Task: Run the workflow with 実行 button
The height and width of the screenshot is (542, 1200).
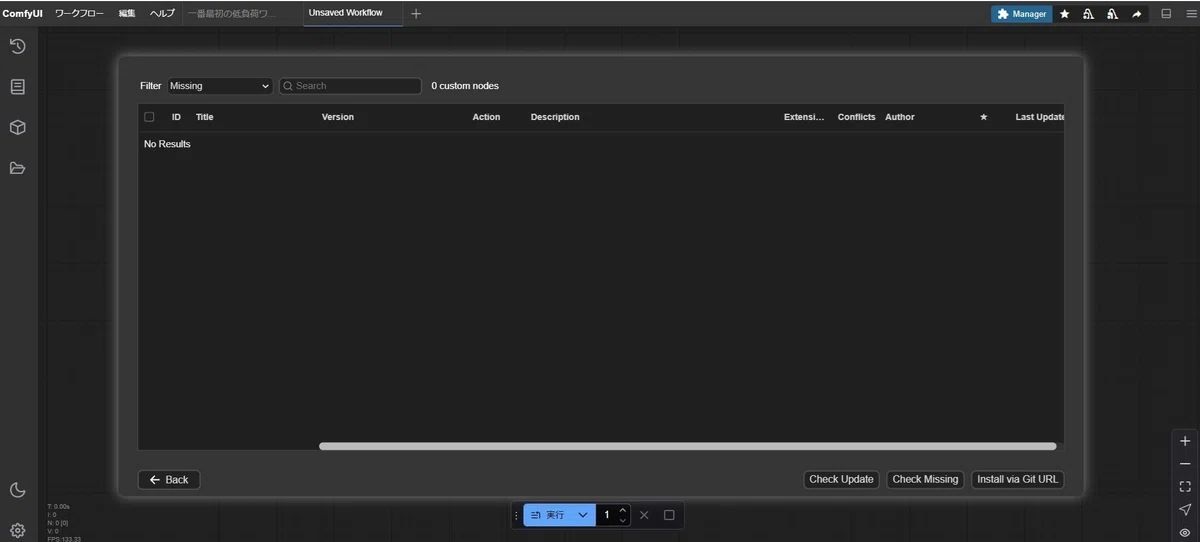Action: point(549,515)
